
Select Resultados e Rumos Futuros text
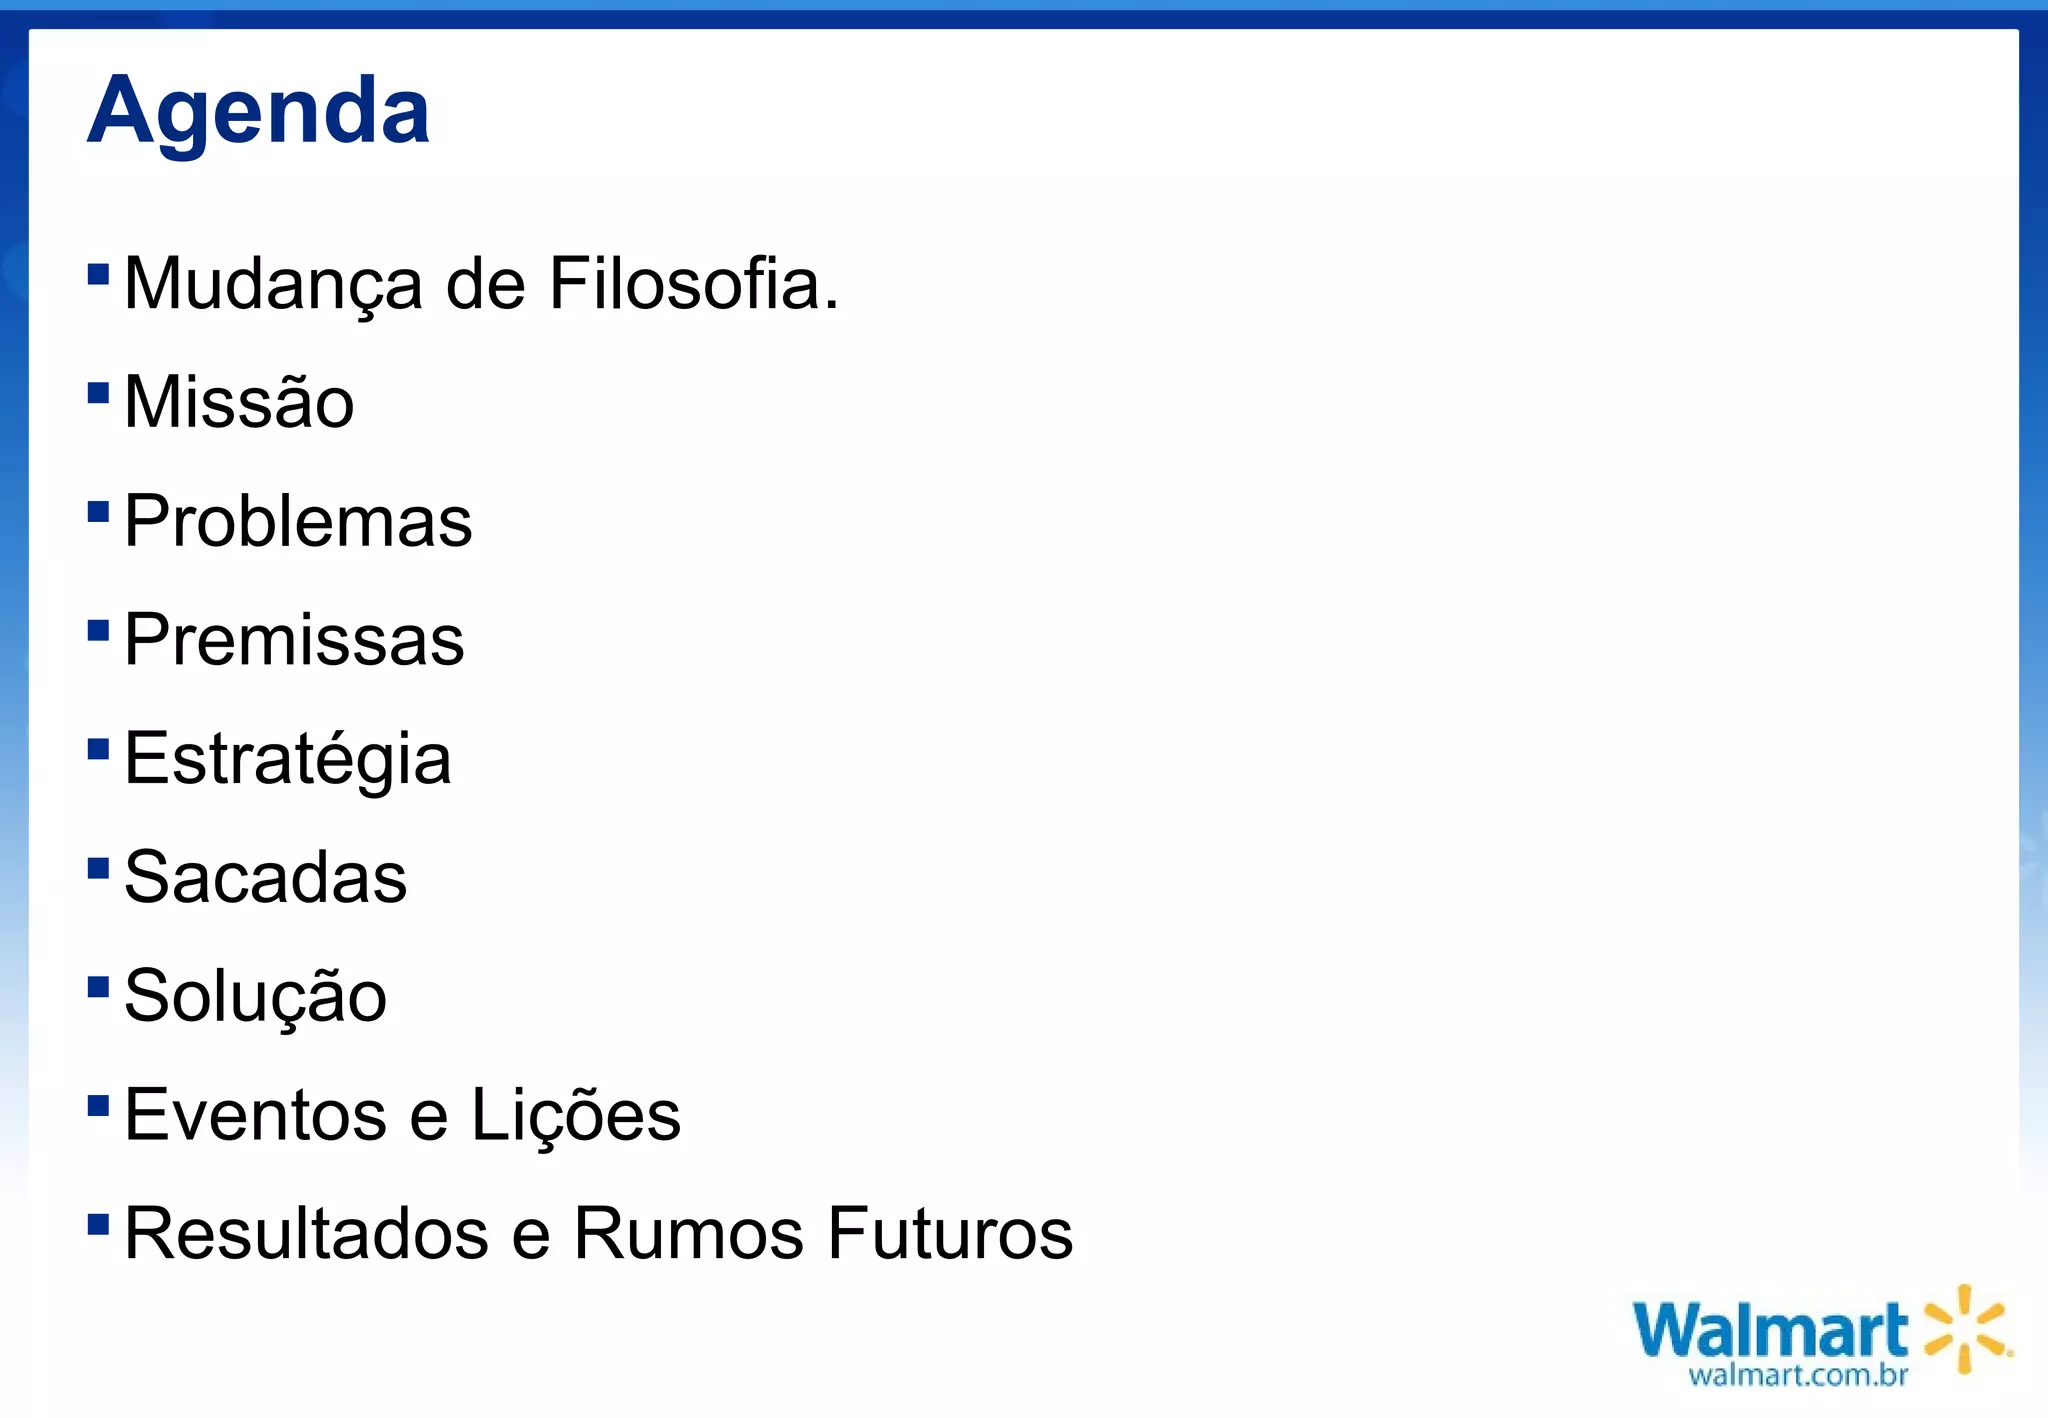coord(598,1233)
